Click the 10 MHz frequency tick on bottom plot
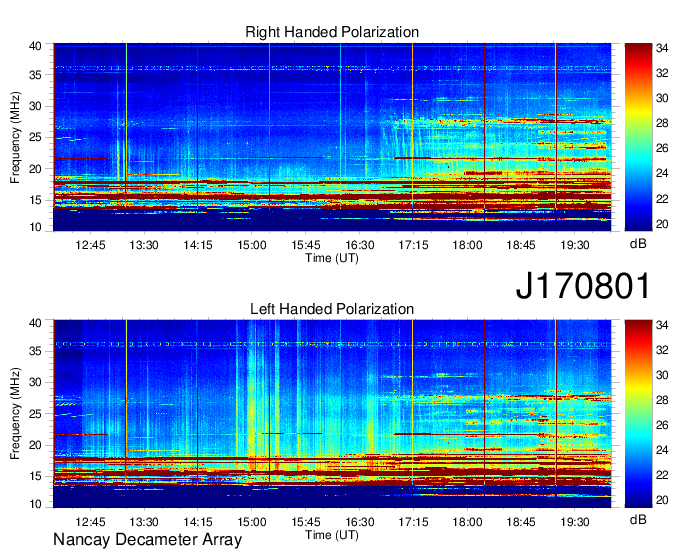The width and height of the screenshot is (680, 552). pos(35,504)
